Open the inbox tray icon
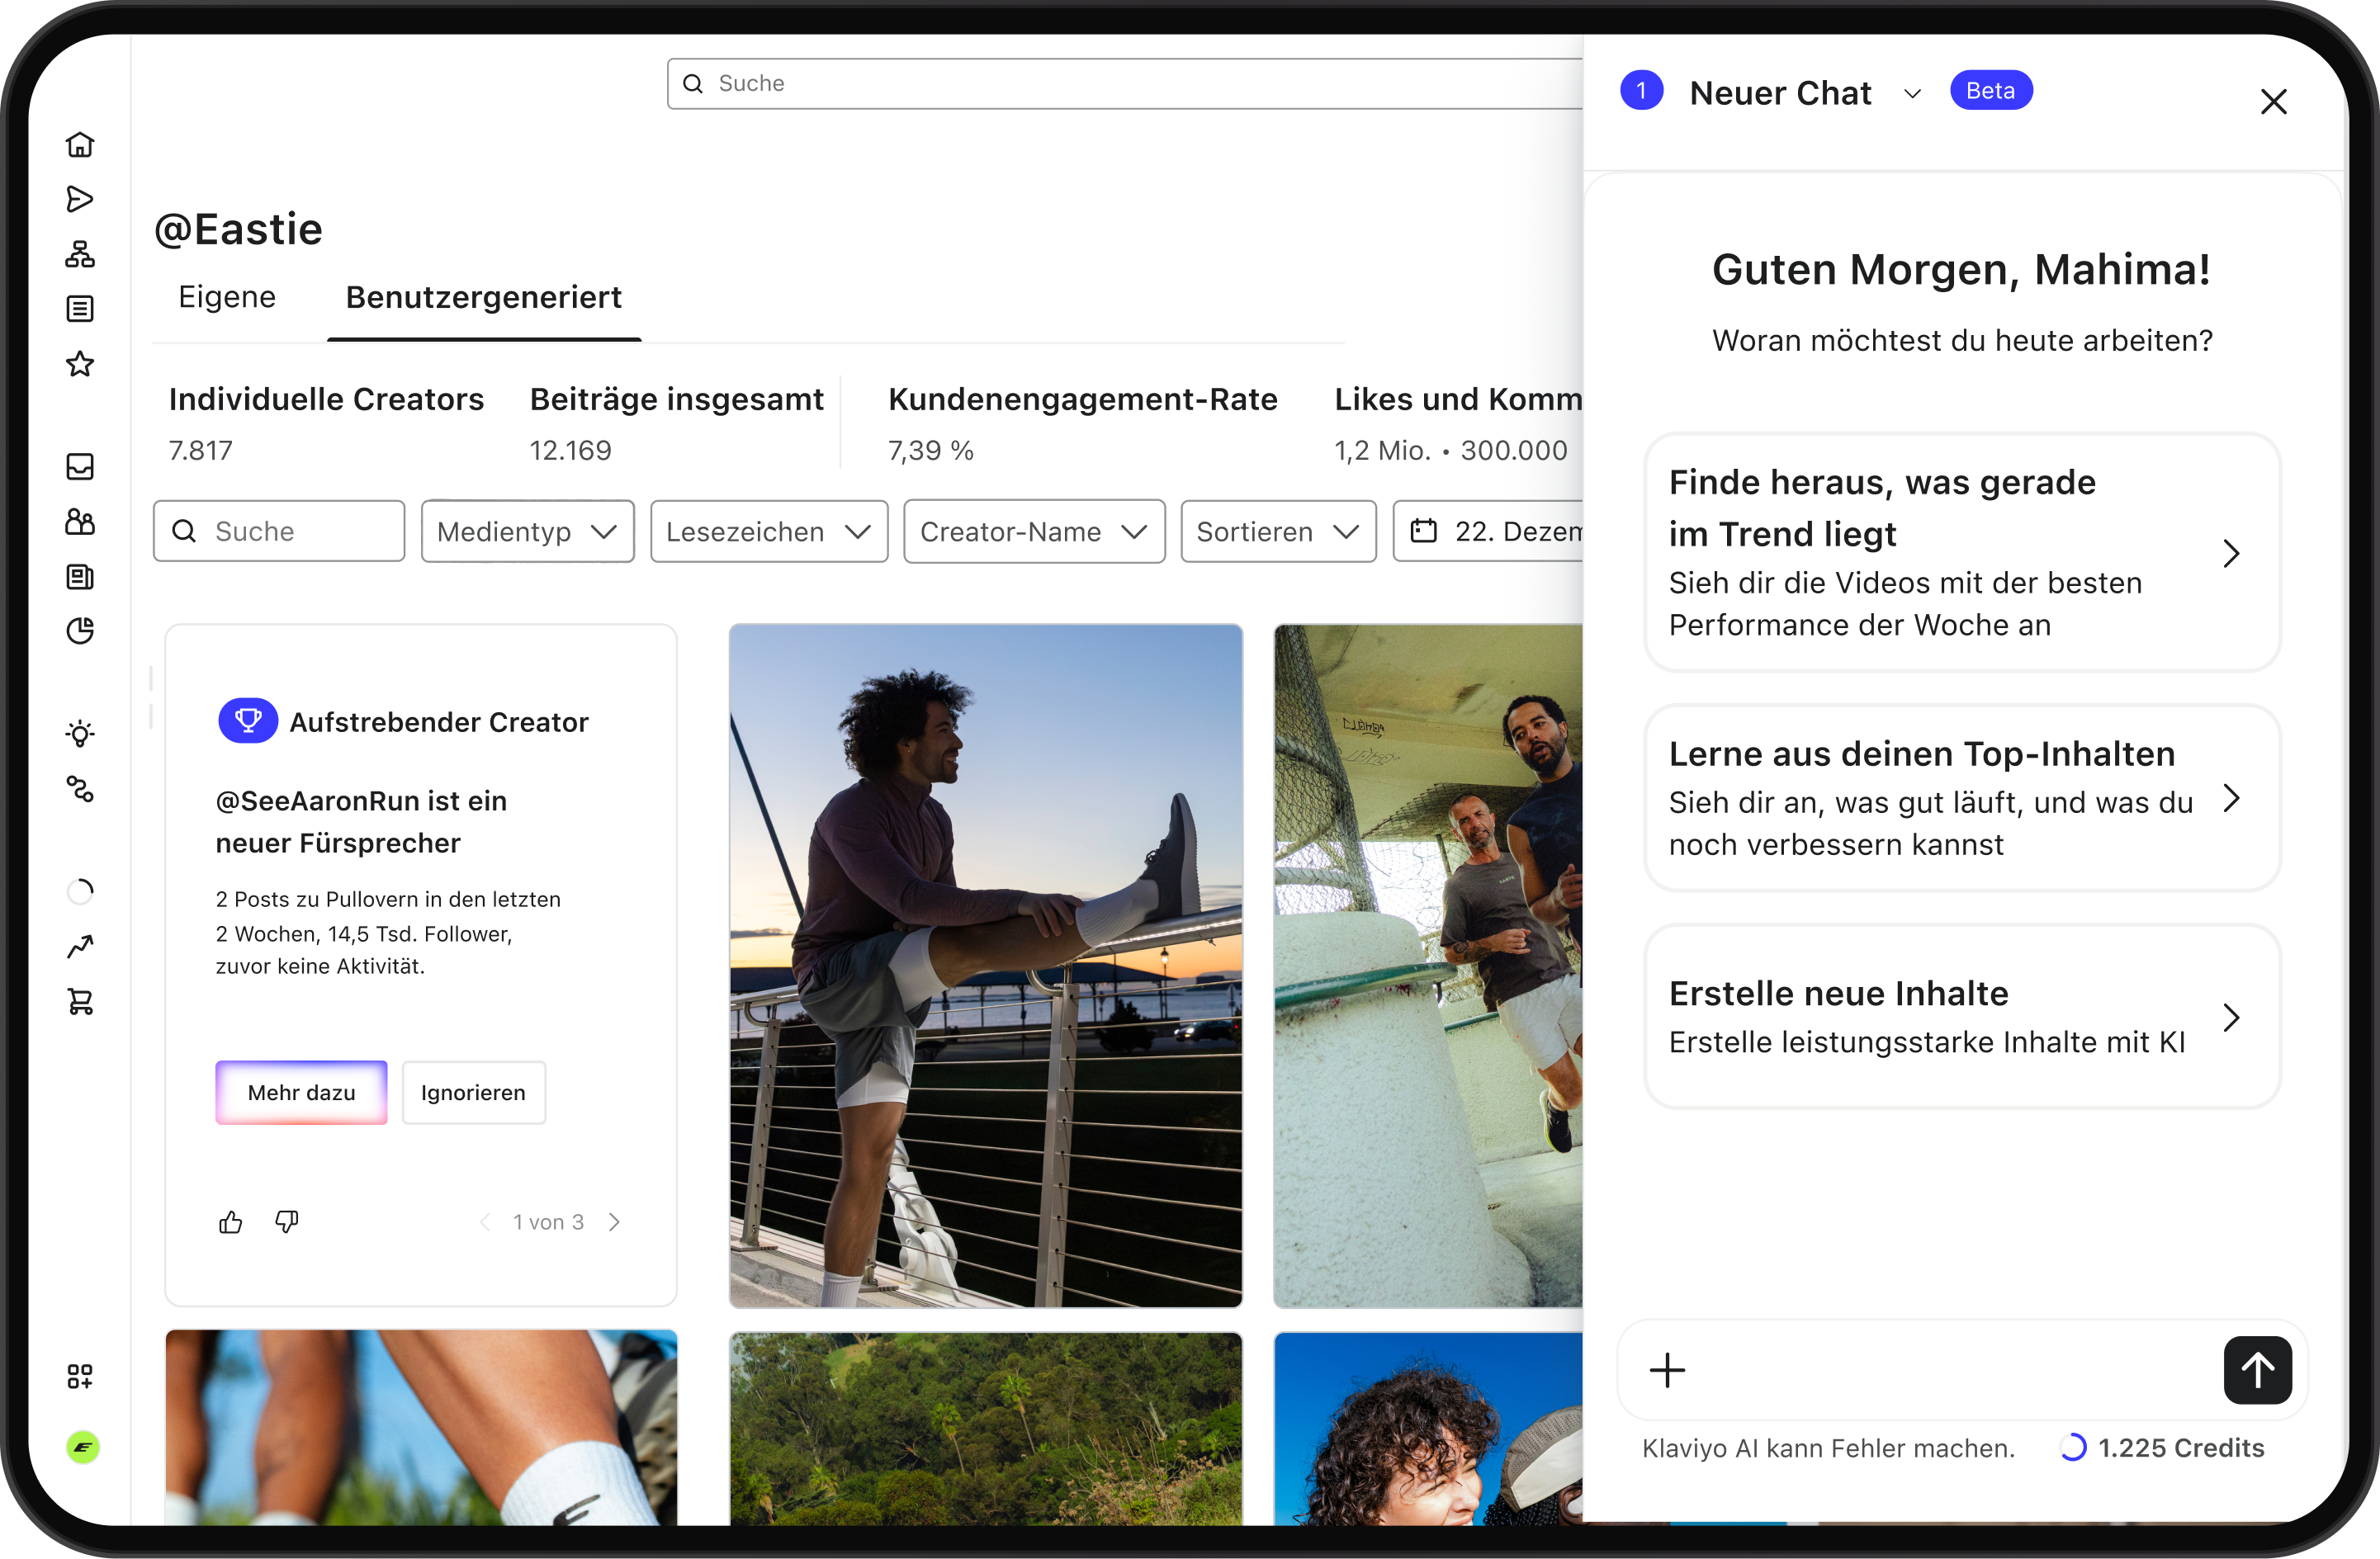This screenshot has width=2380, height=1559. [x=80, y=467]
